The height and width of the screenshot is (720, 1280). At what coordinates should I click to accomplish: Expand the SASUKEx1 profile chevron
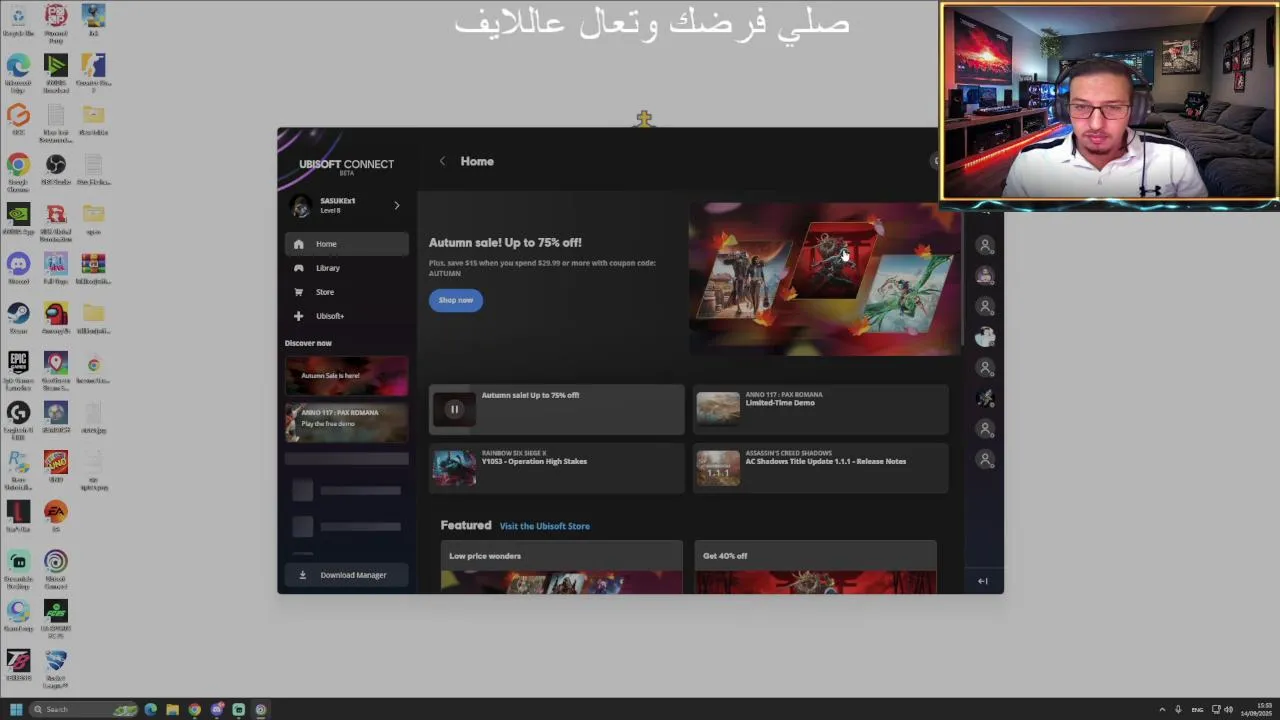396,206
